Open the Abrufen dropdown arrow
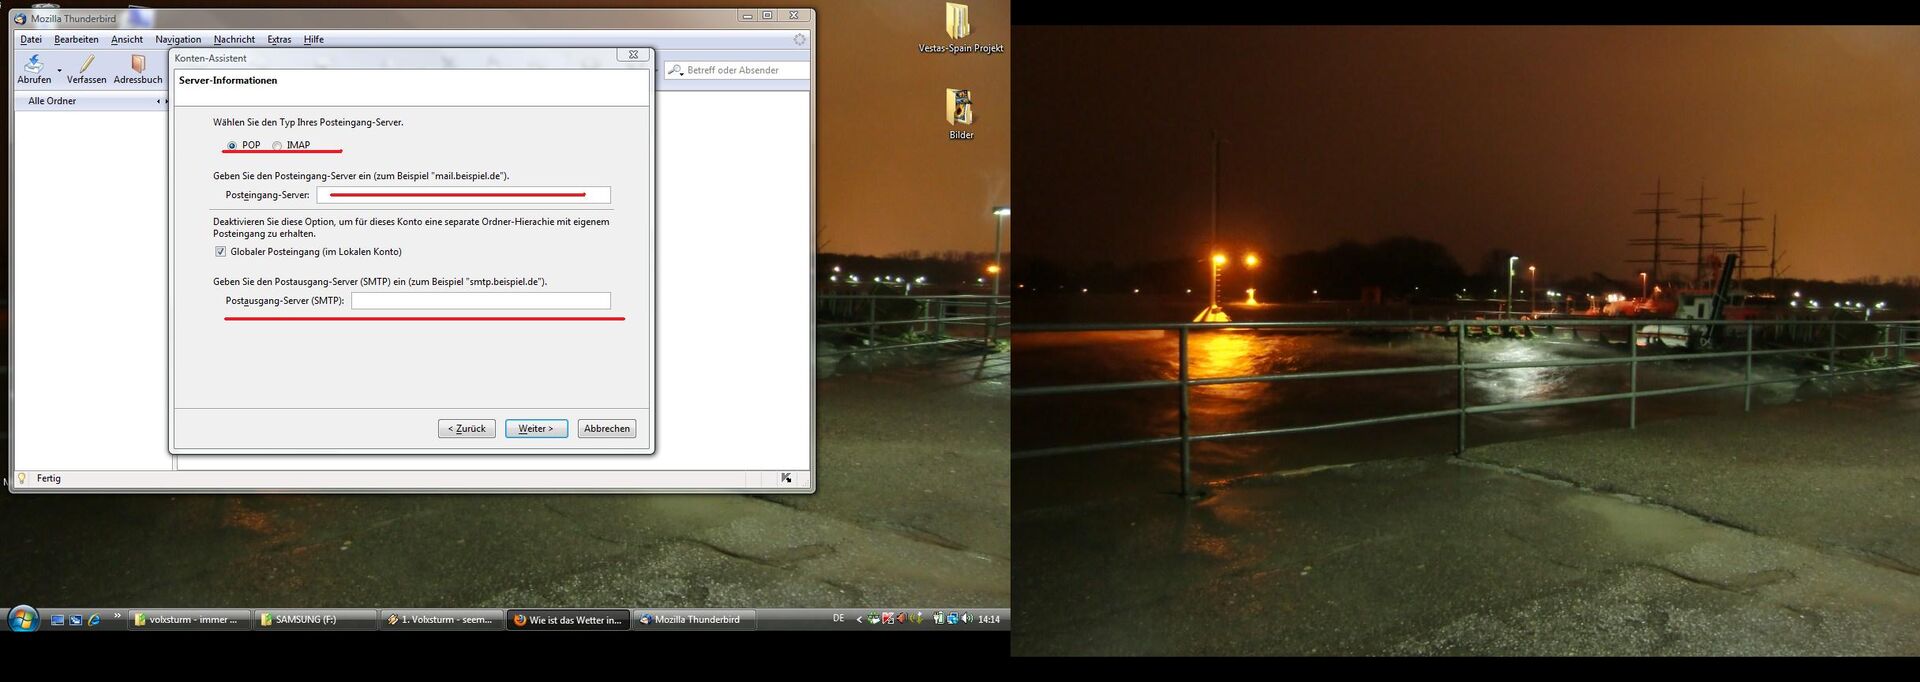 [x=60, y=70]
